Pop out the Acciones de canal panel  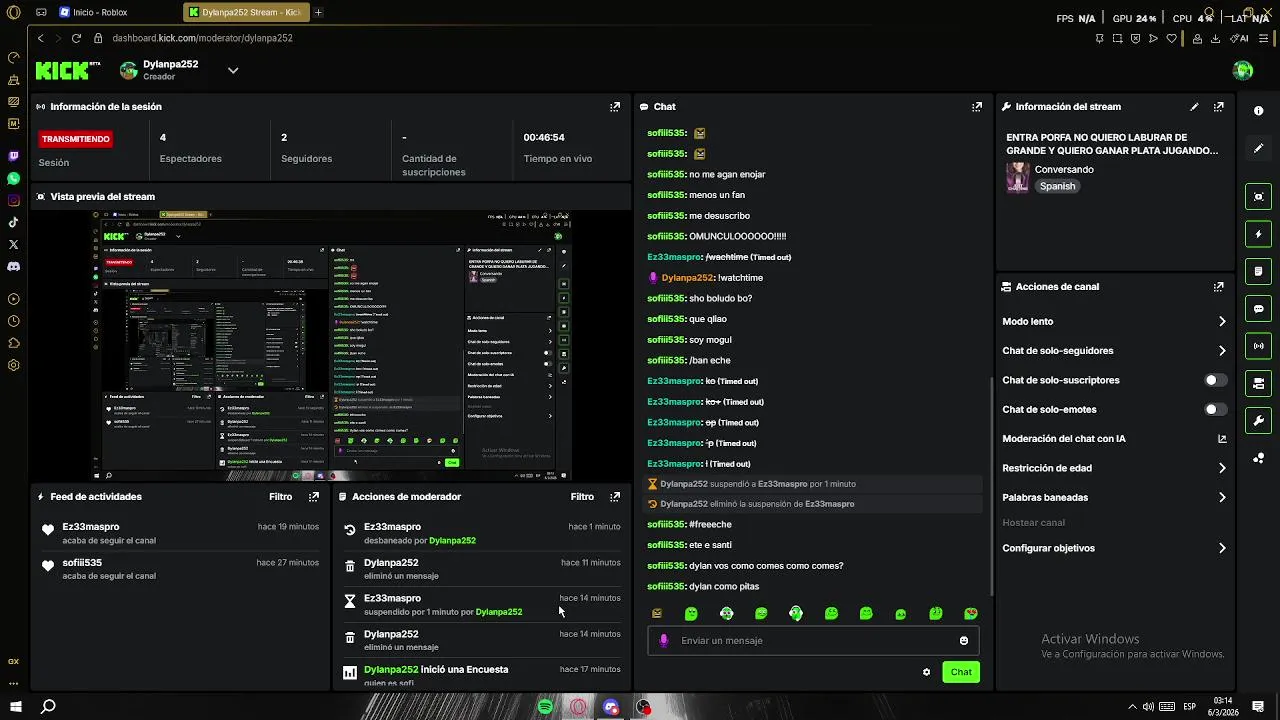coord(1218,286)
